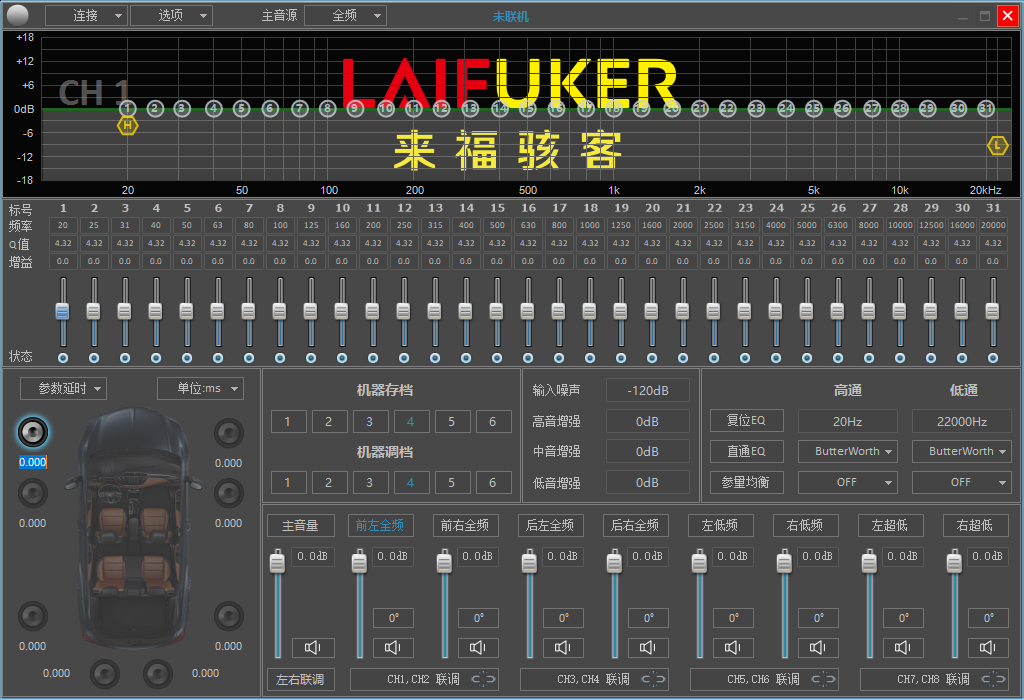Select 机器存档 preset slot 2
Viewport: 1024px width, 700px height.
328,421
